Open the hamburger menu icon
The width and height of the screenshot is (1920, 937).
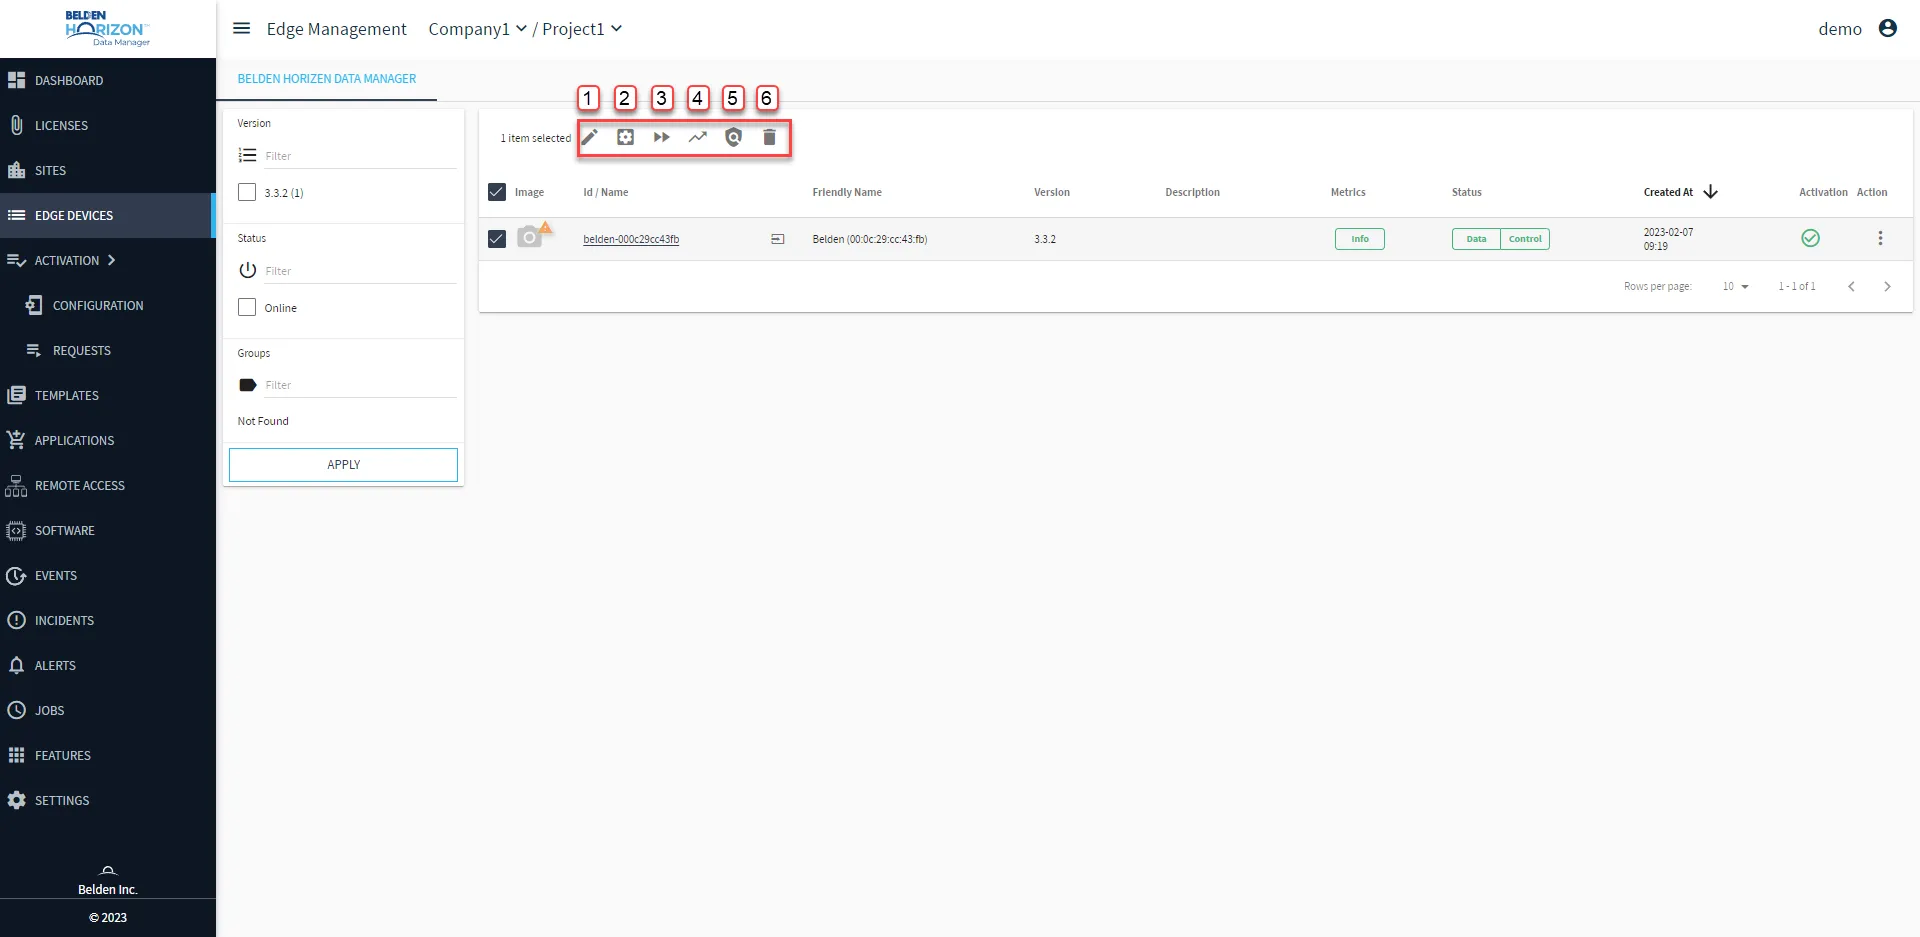[241, 28]
